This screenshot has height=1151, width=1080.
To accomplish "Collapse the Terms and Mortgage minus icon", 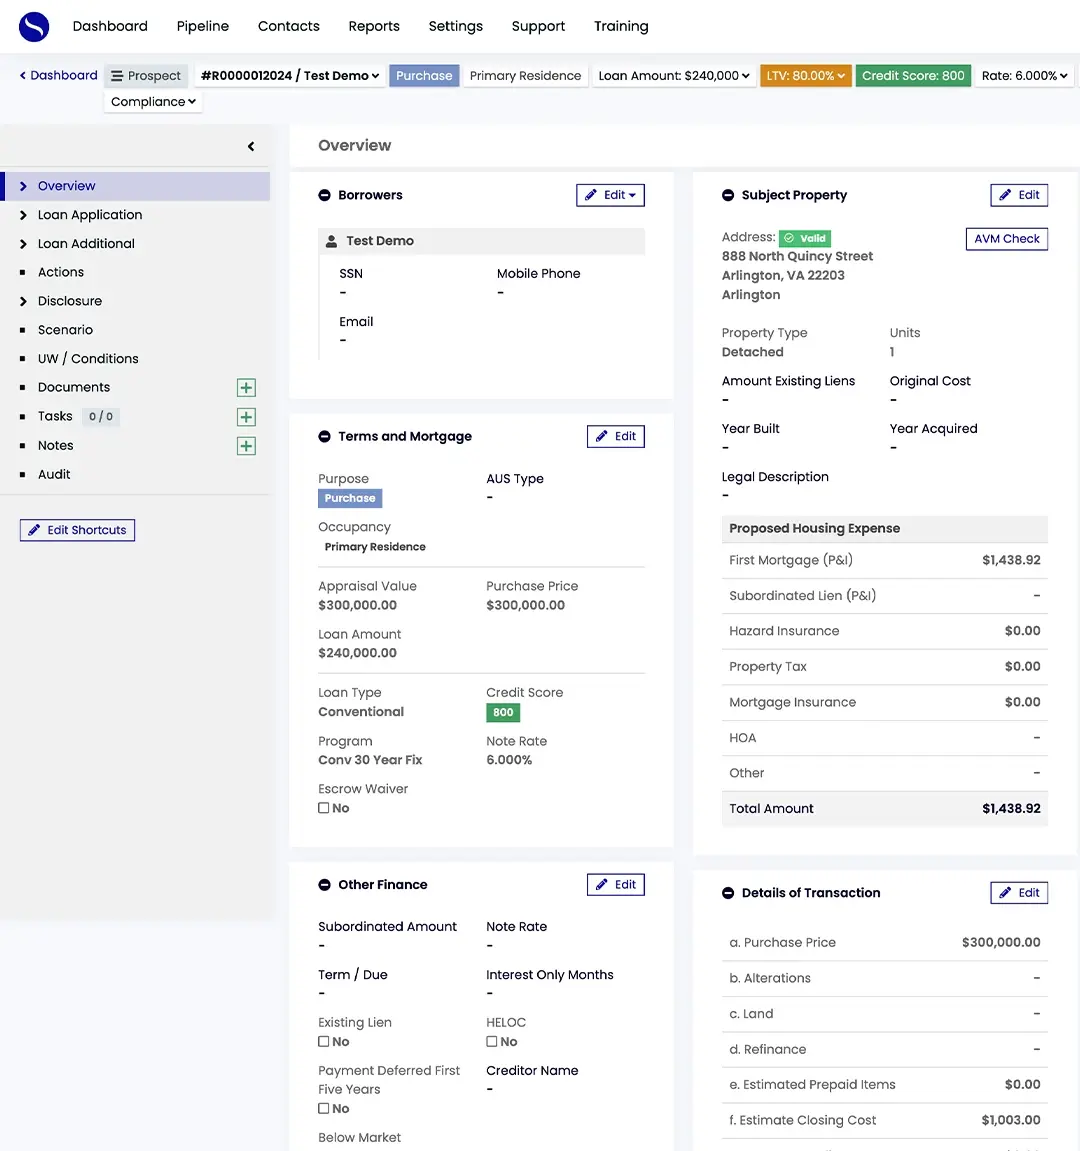I will tap(324, 437).
